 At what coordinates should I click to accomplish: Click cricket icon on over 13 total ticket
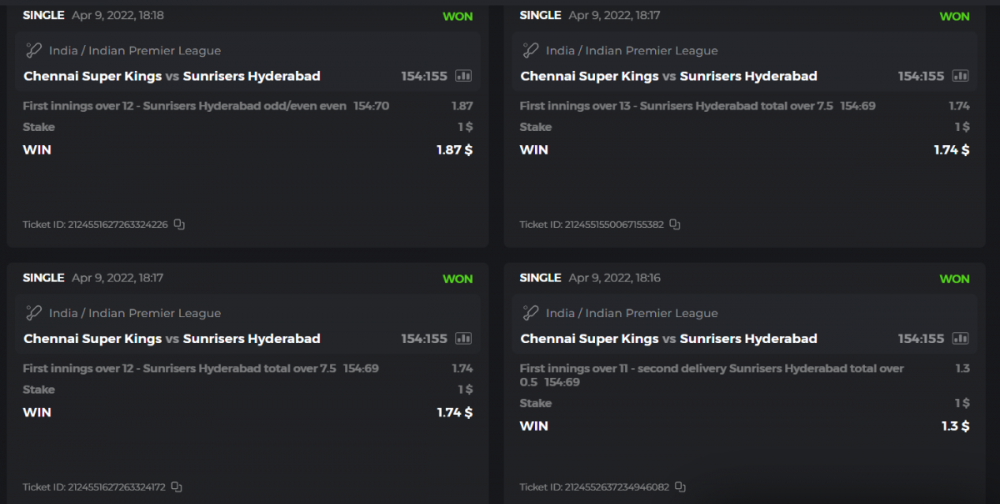(x=530, y=51)
